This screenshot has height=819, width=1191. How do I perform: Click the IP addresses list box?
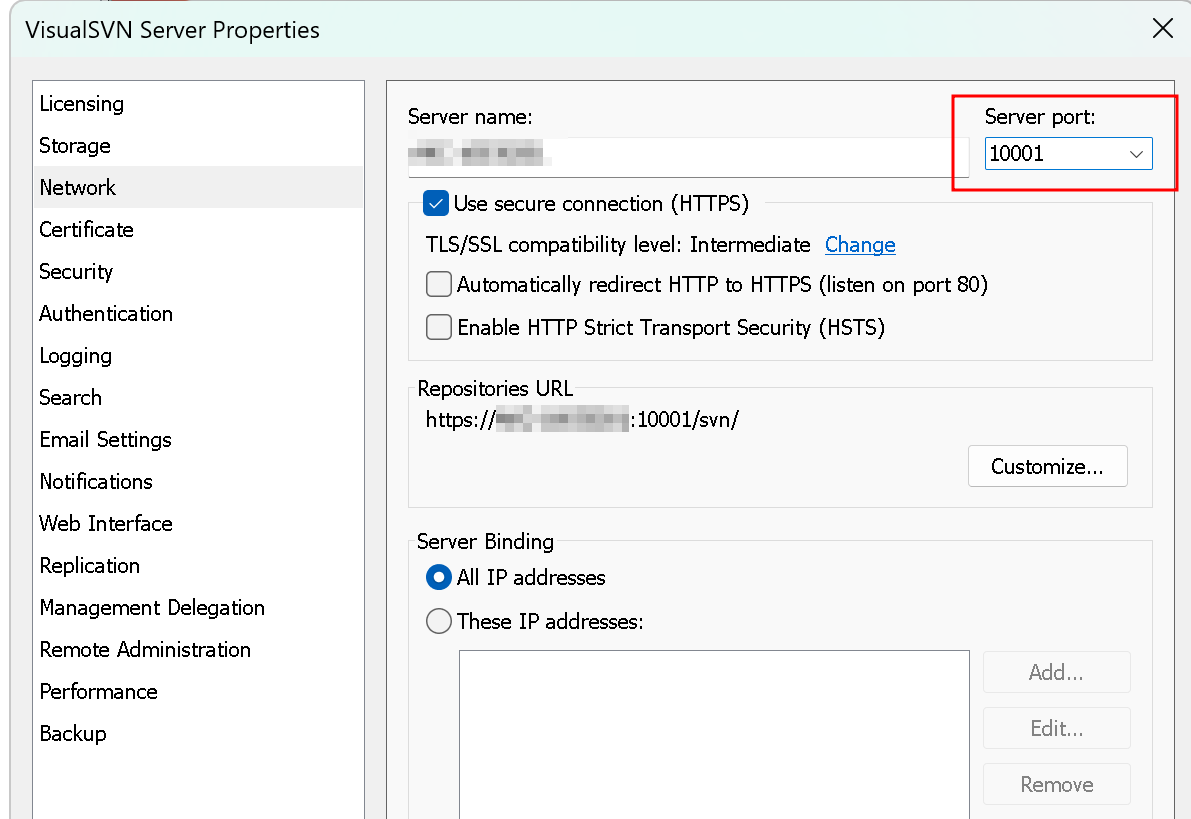714,734
